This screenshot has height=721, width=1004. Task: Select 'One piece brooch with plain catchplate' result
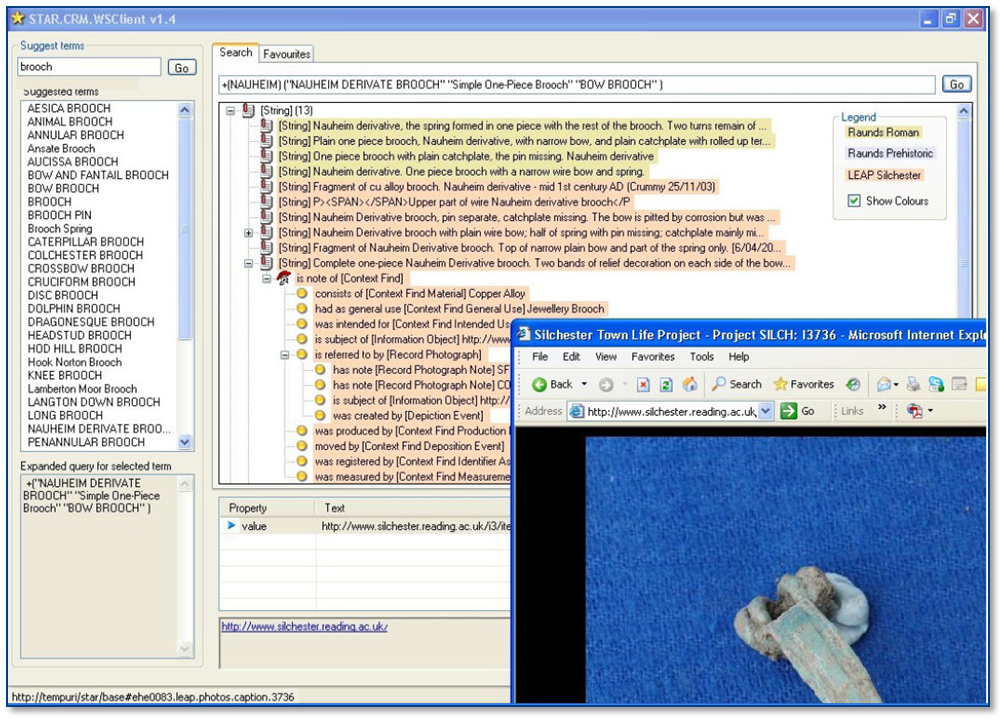[466, 156]
